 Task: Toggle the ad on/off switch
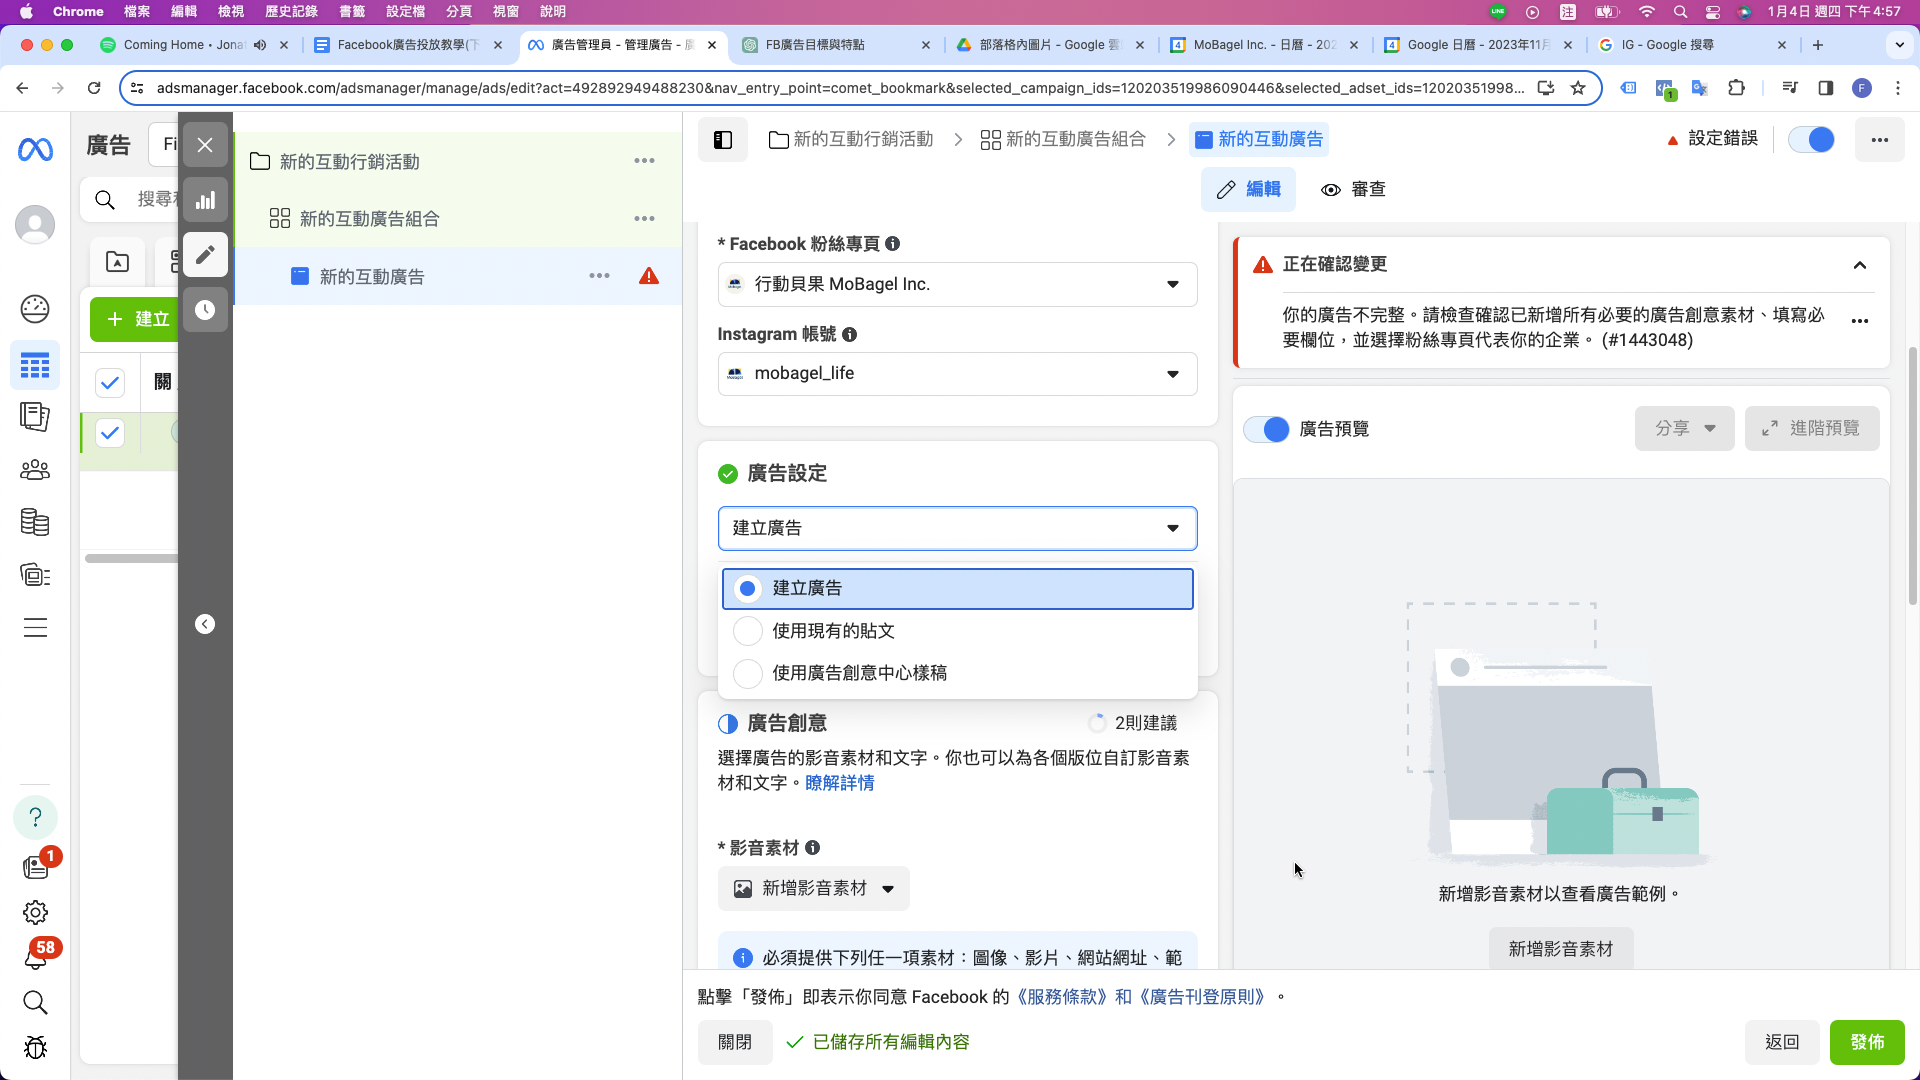[1812, 140]
